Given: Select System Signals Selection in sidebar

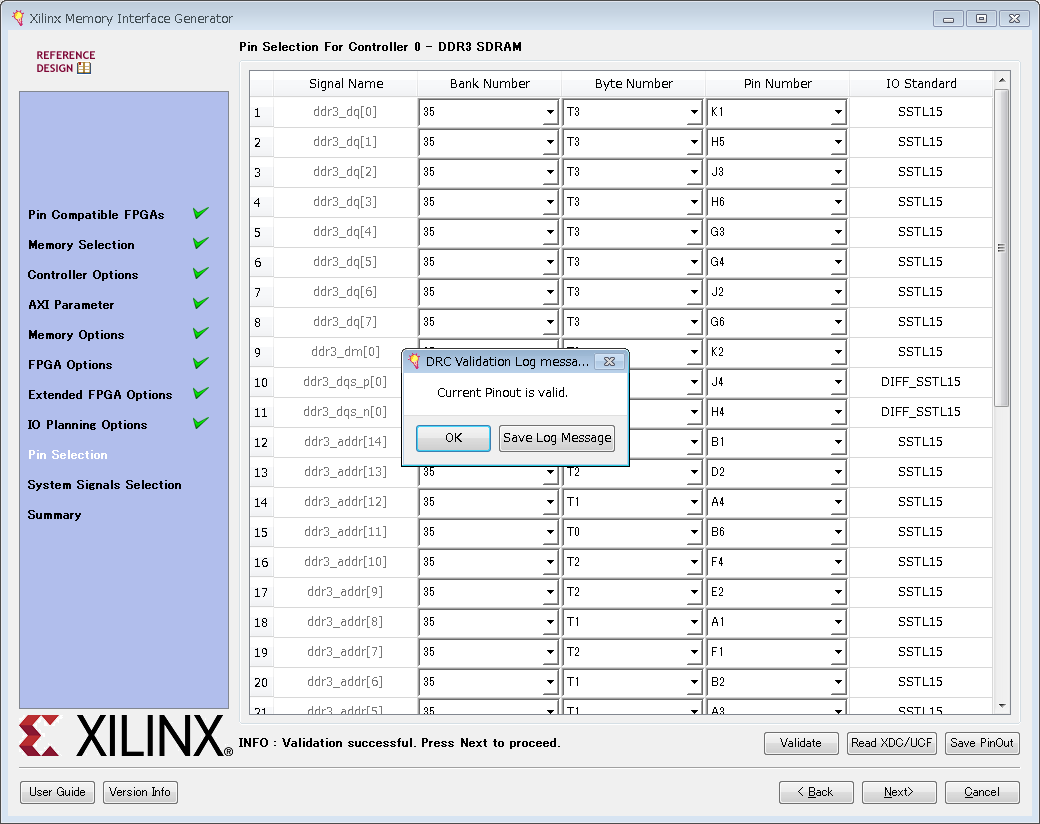Looking at the screenshot, I should pyautogui.click(x=104, y=485).
